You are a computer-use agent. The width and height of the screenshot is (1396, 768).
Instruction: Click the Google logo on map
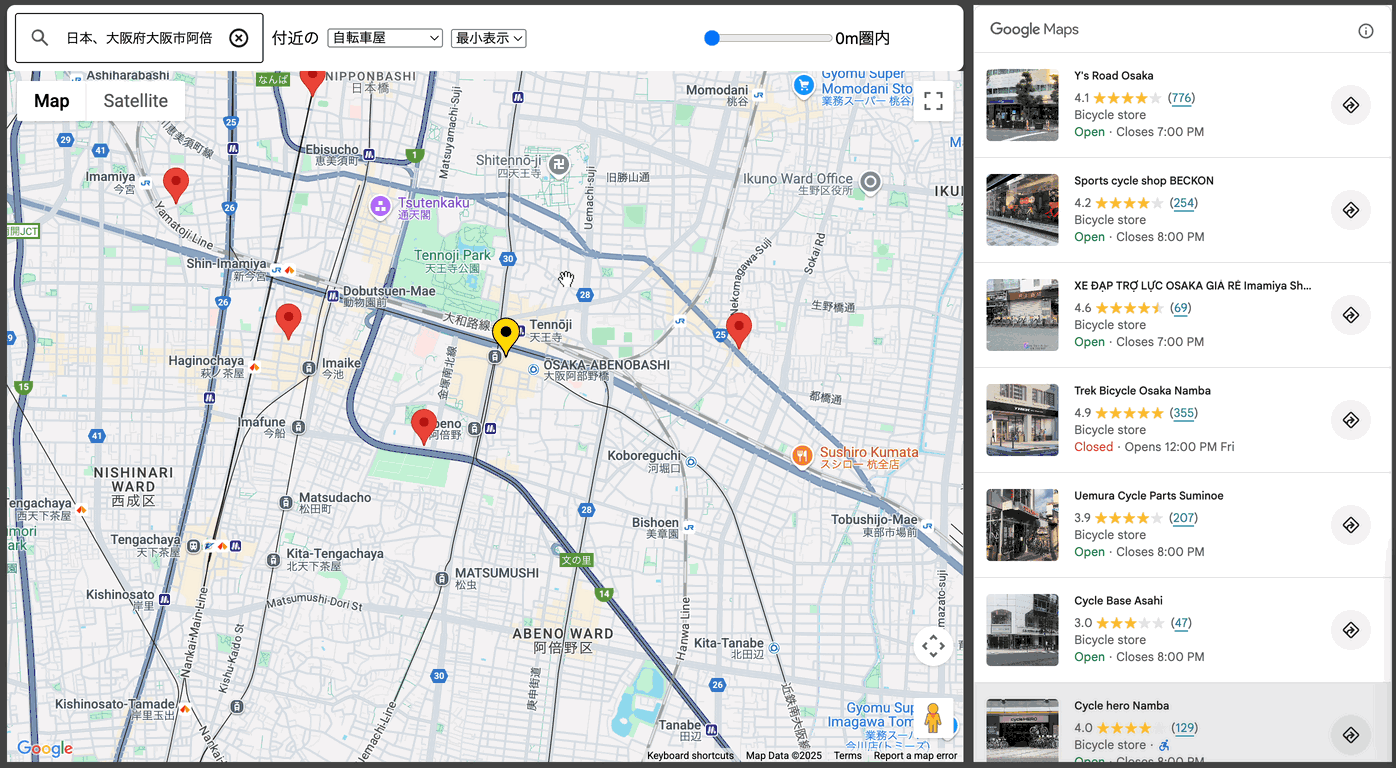pos(45,749)
